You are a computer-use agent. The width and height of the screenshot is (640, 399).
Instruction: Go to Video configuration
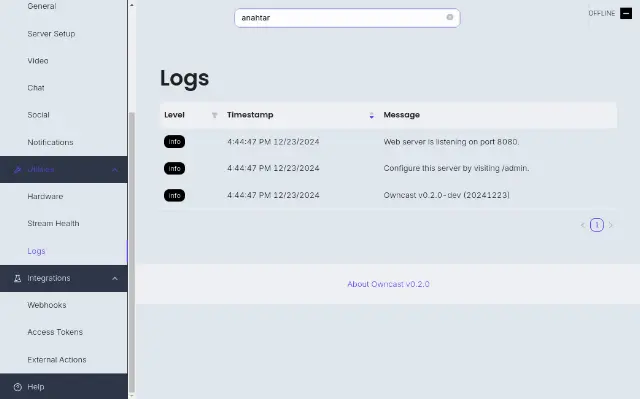coord(38,61)
